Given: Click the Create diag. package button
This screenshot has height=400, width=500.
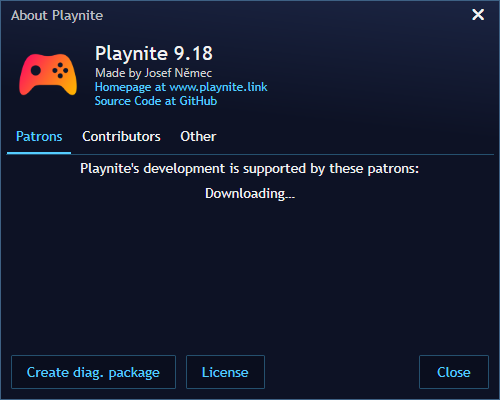Looking at the screenshot, I should [93, 372].
